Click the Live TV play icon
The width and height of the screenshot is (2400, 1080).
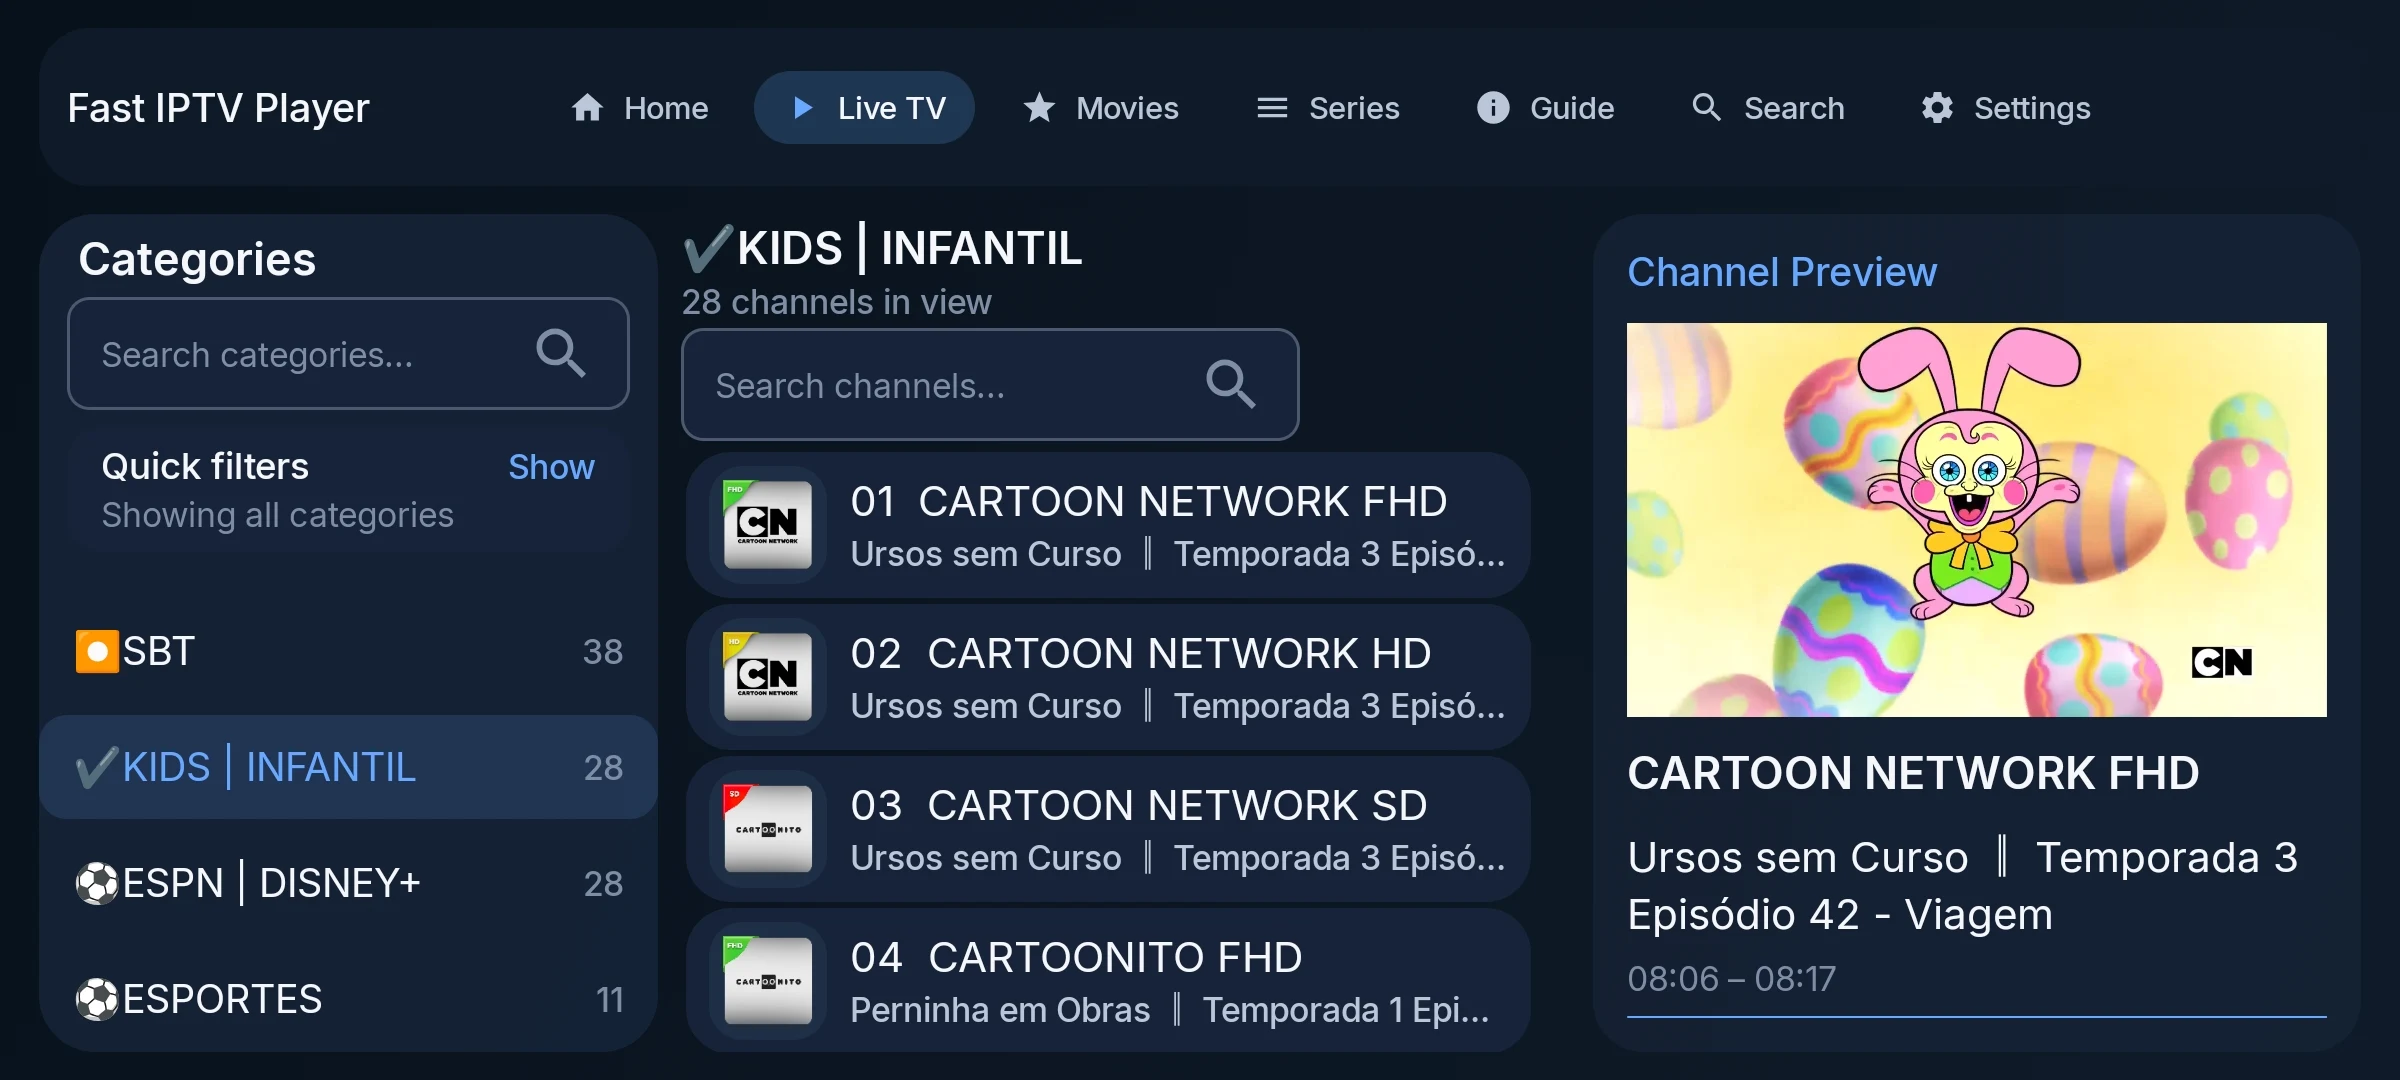click(802, 107)
